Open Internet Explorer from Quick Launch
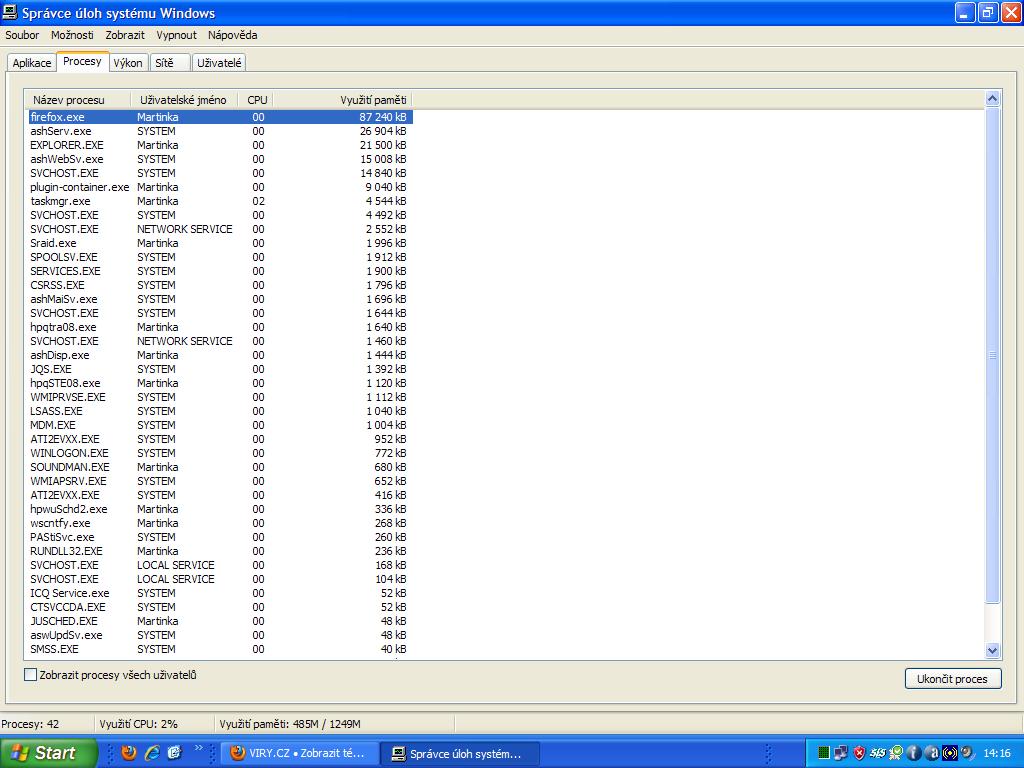The width and height of the screenshot is (1024, 768). 152,753
